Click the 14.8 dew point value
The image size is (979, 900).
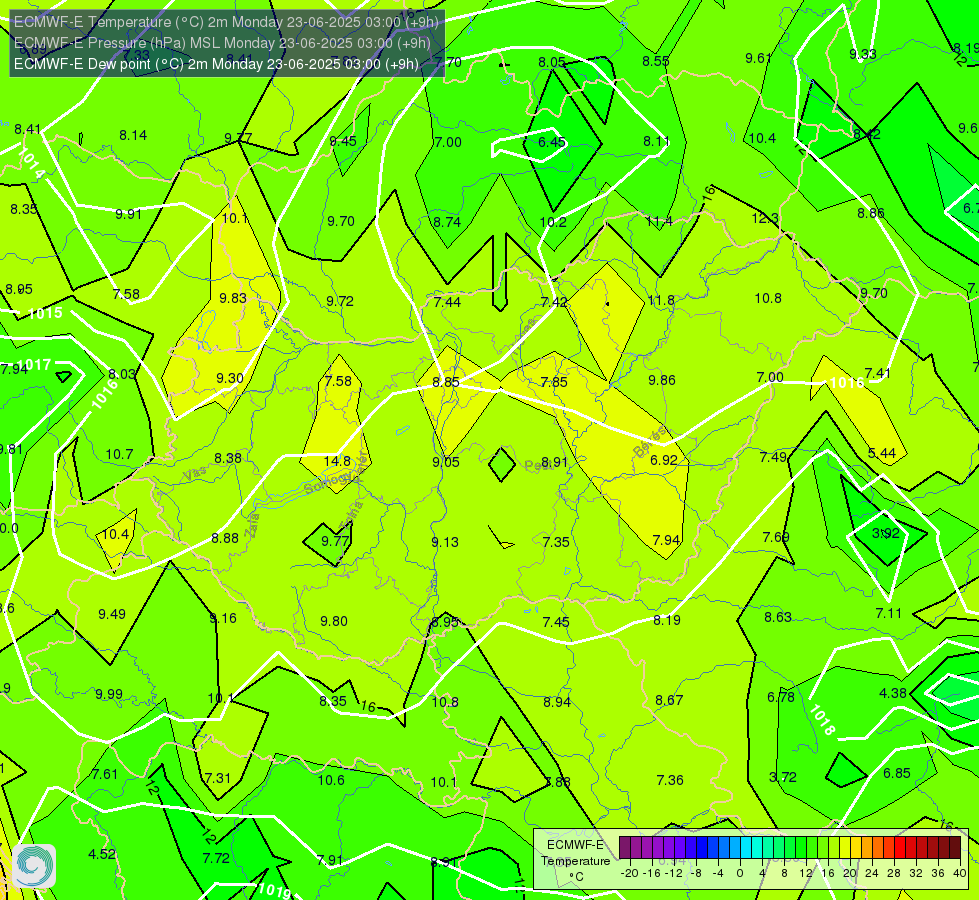click(337, 461)
